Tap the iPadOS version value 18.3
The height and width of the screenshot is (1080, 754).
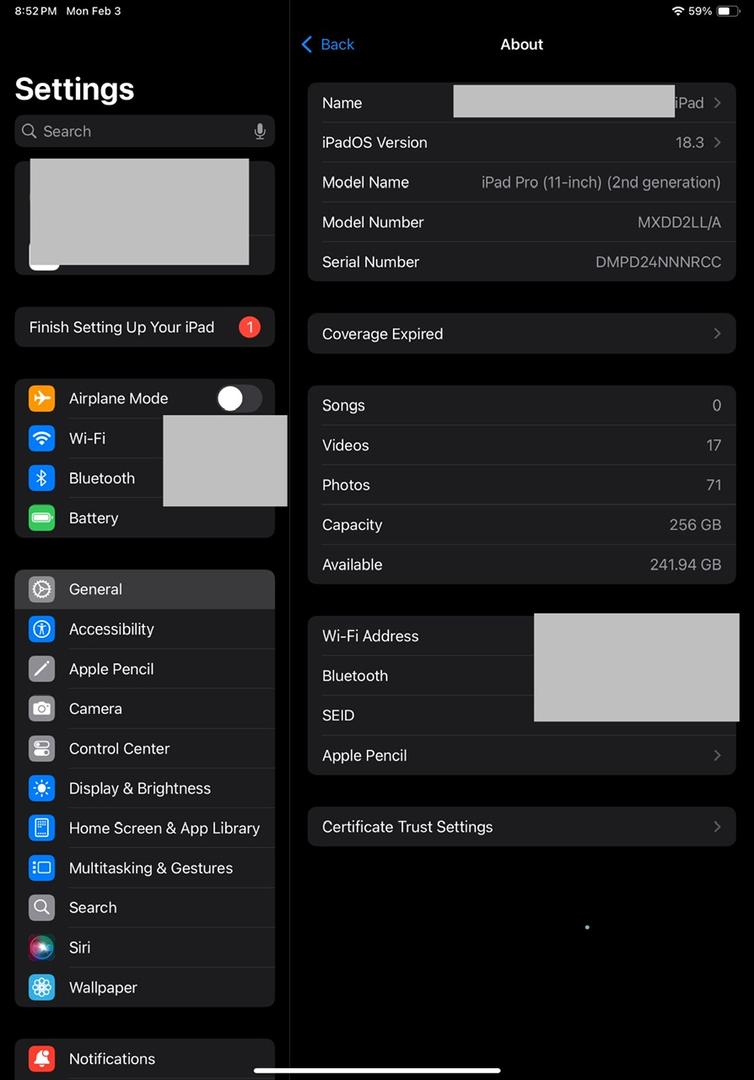click(689, 143)
